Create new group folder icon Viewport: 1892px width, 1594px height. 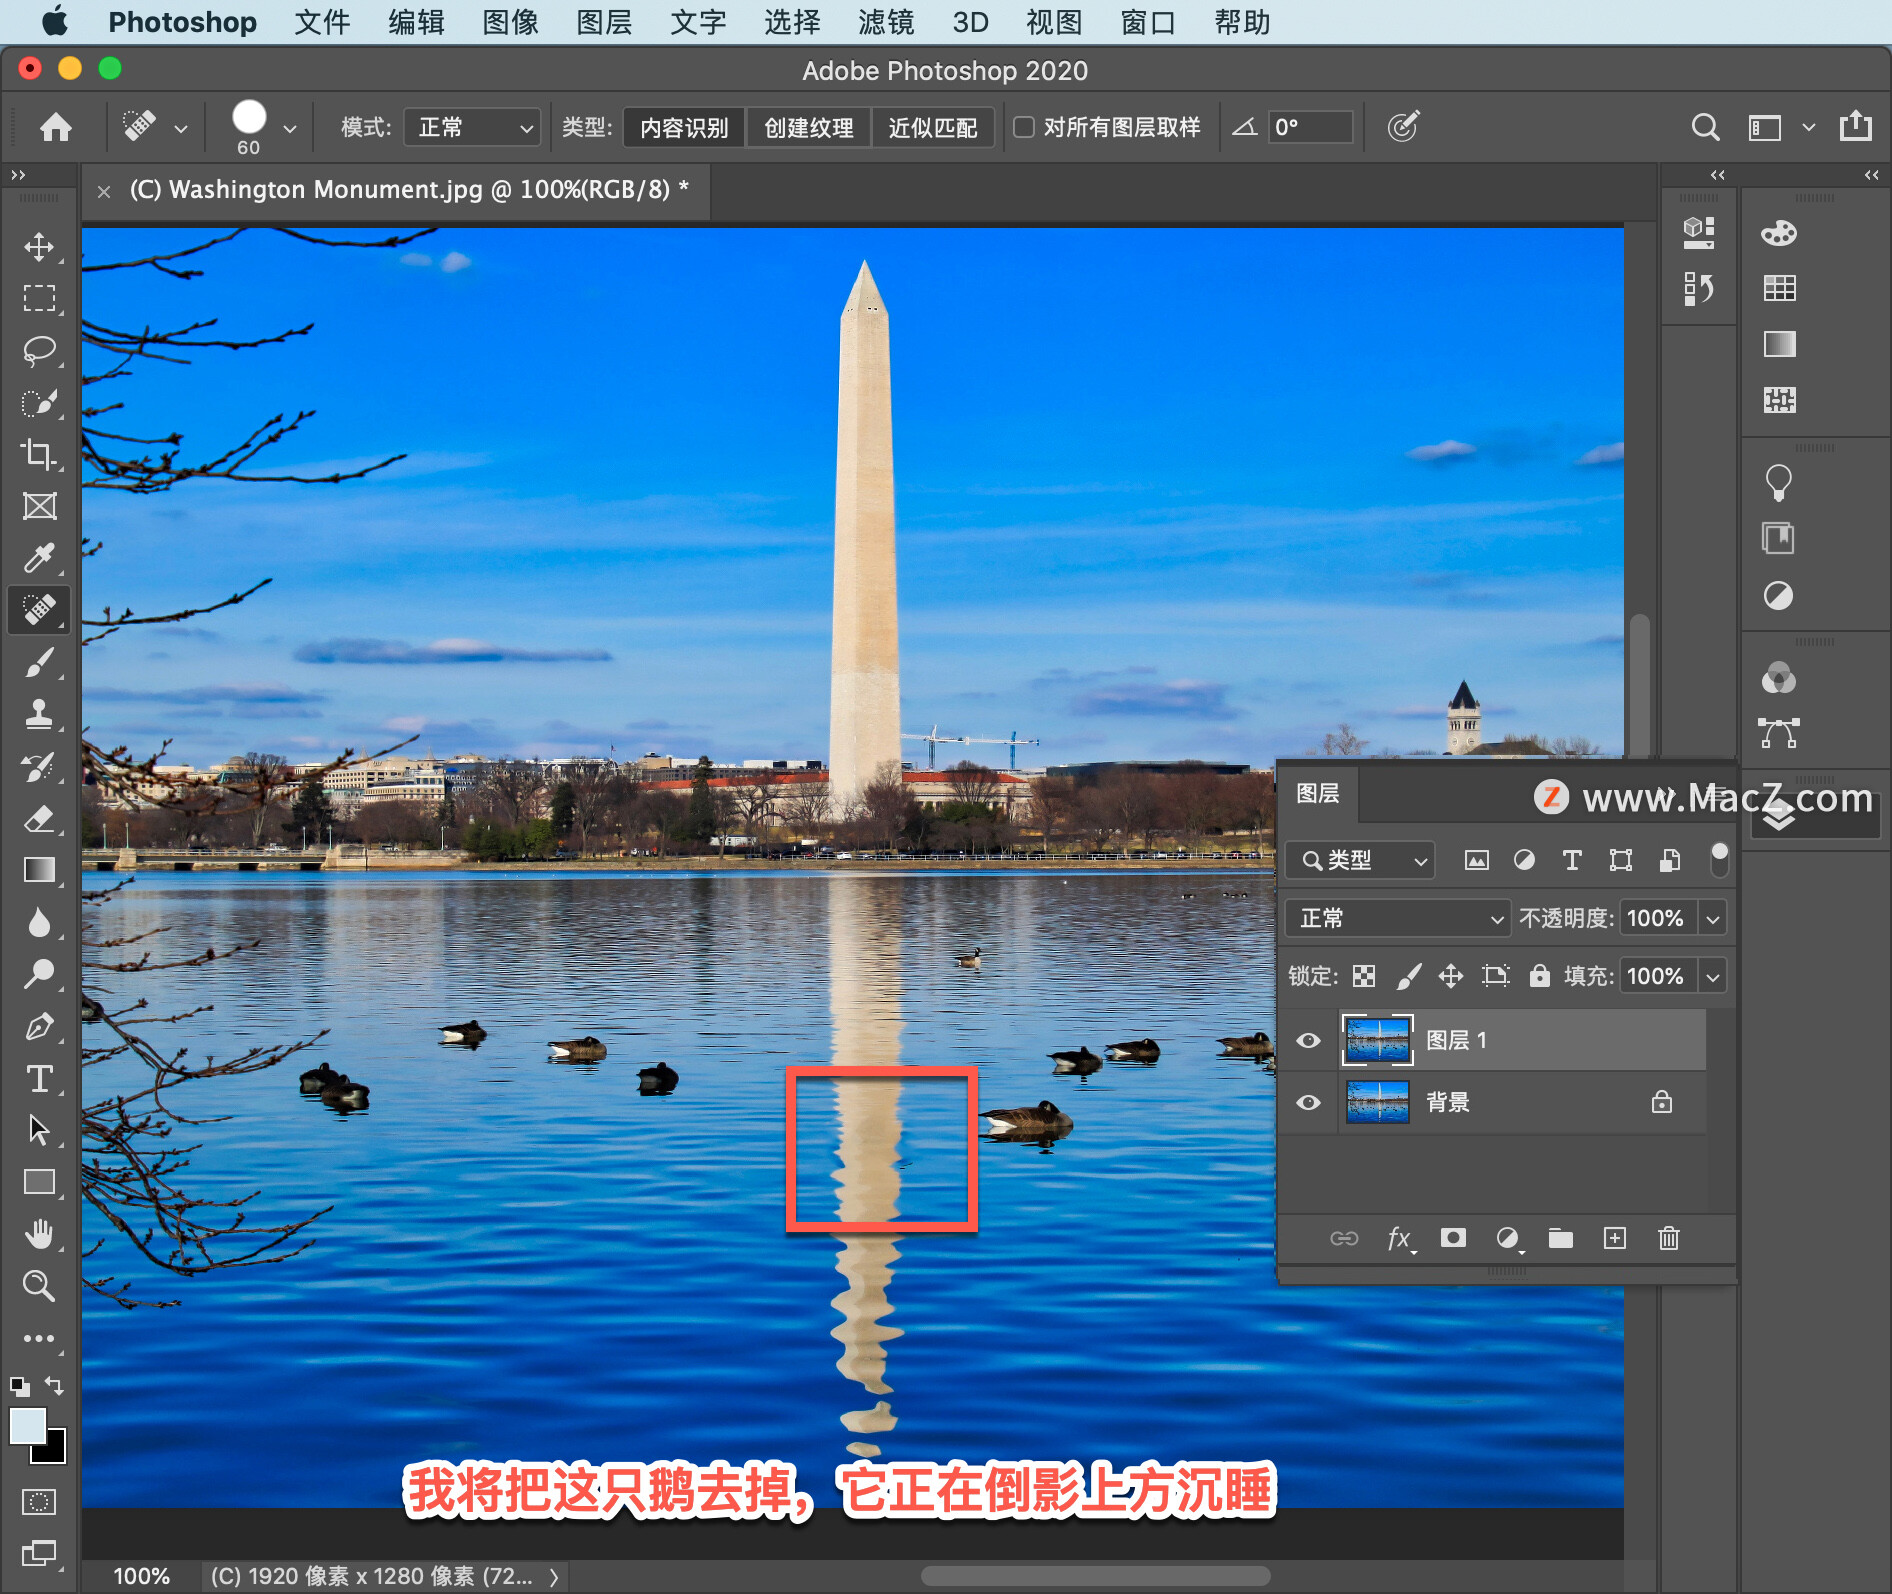tap(1560, 1239)
